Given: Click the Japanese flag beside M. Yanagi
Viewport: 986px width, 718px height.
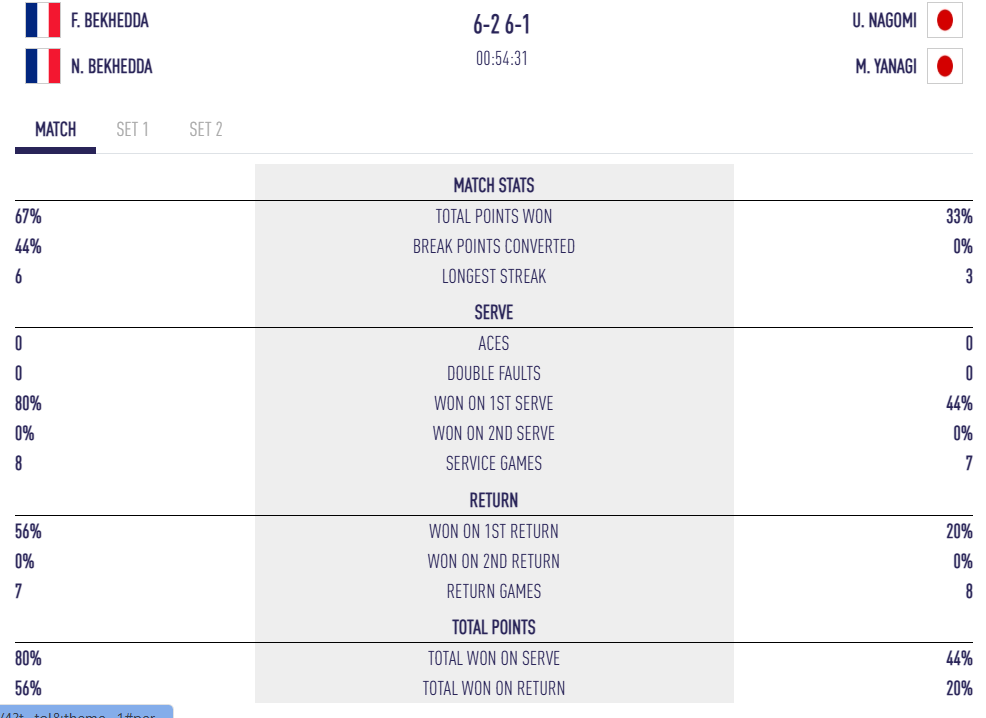Looking at the screenshot, I should coord(944,67).
